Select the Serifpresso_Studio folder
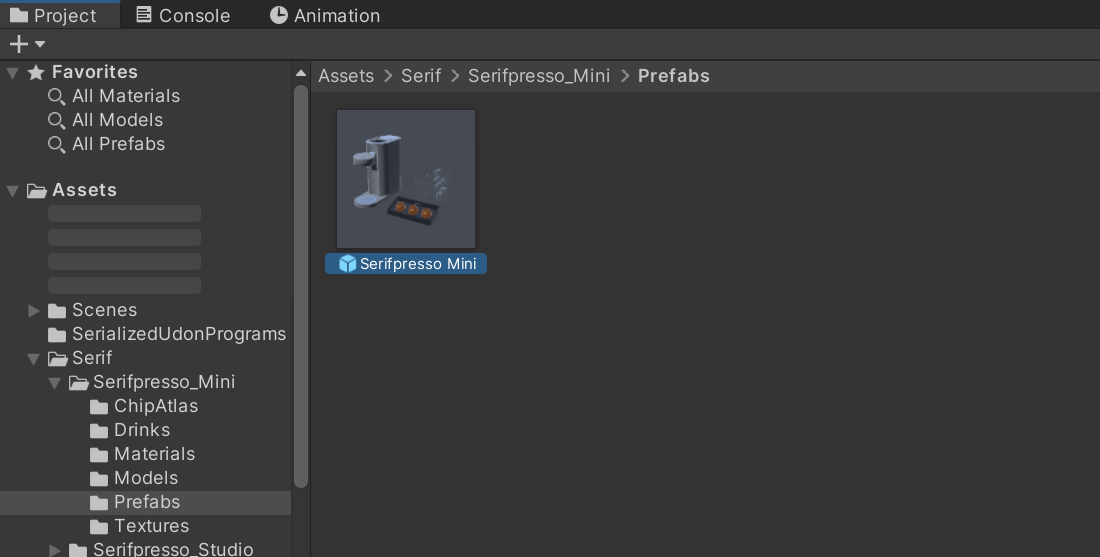Viewport: 1100px width, 557px height. (x=173, y=549)
